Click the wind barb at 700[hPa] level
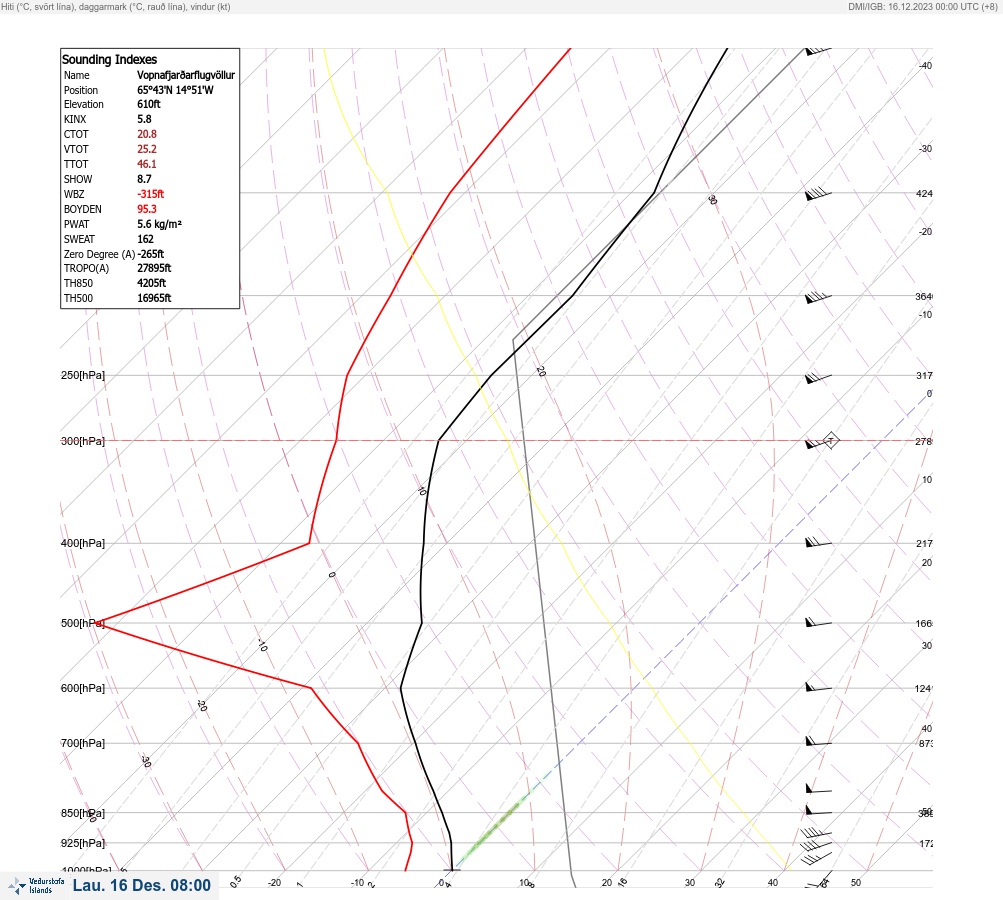The width and height of the screenshot is (1003, 900). 818,741
